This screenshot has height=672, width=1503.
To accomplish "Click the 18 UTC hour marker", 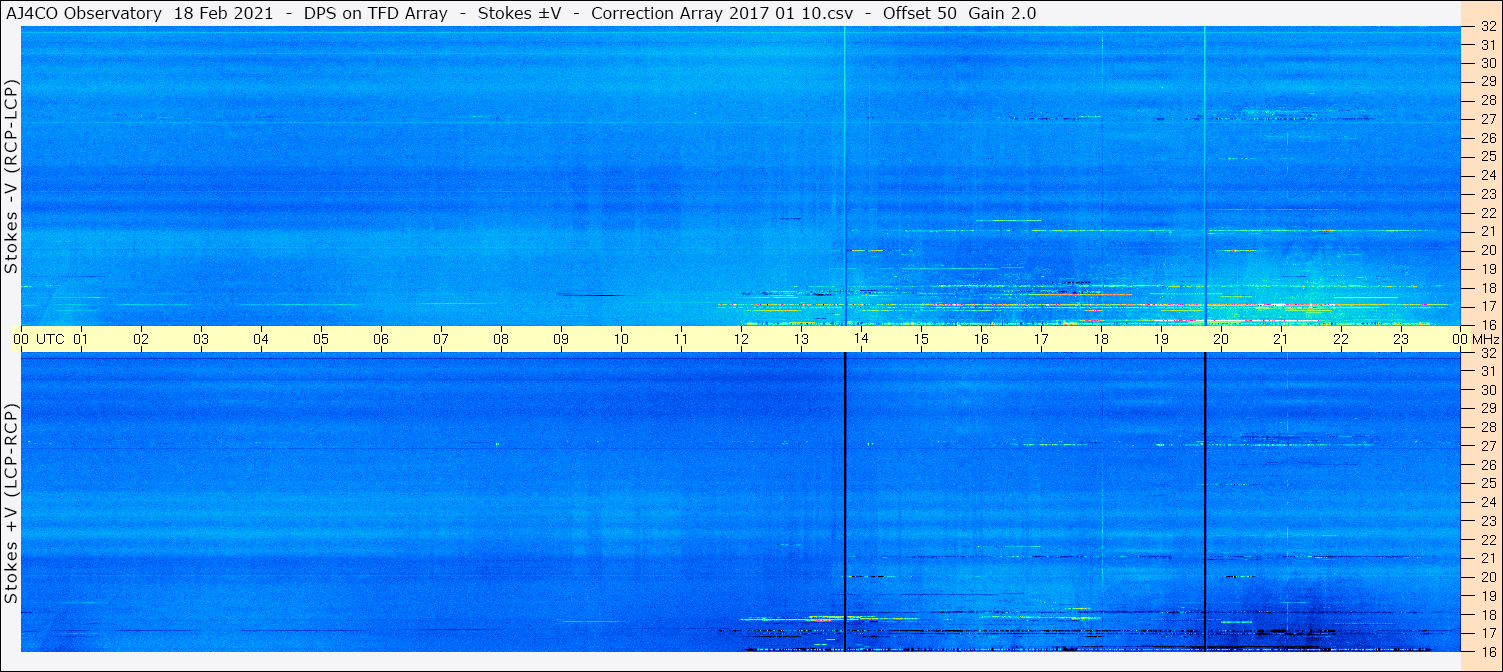I will click(x=1101, y=339).
